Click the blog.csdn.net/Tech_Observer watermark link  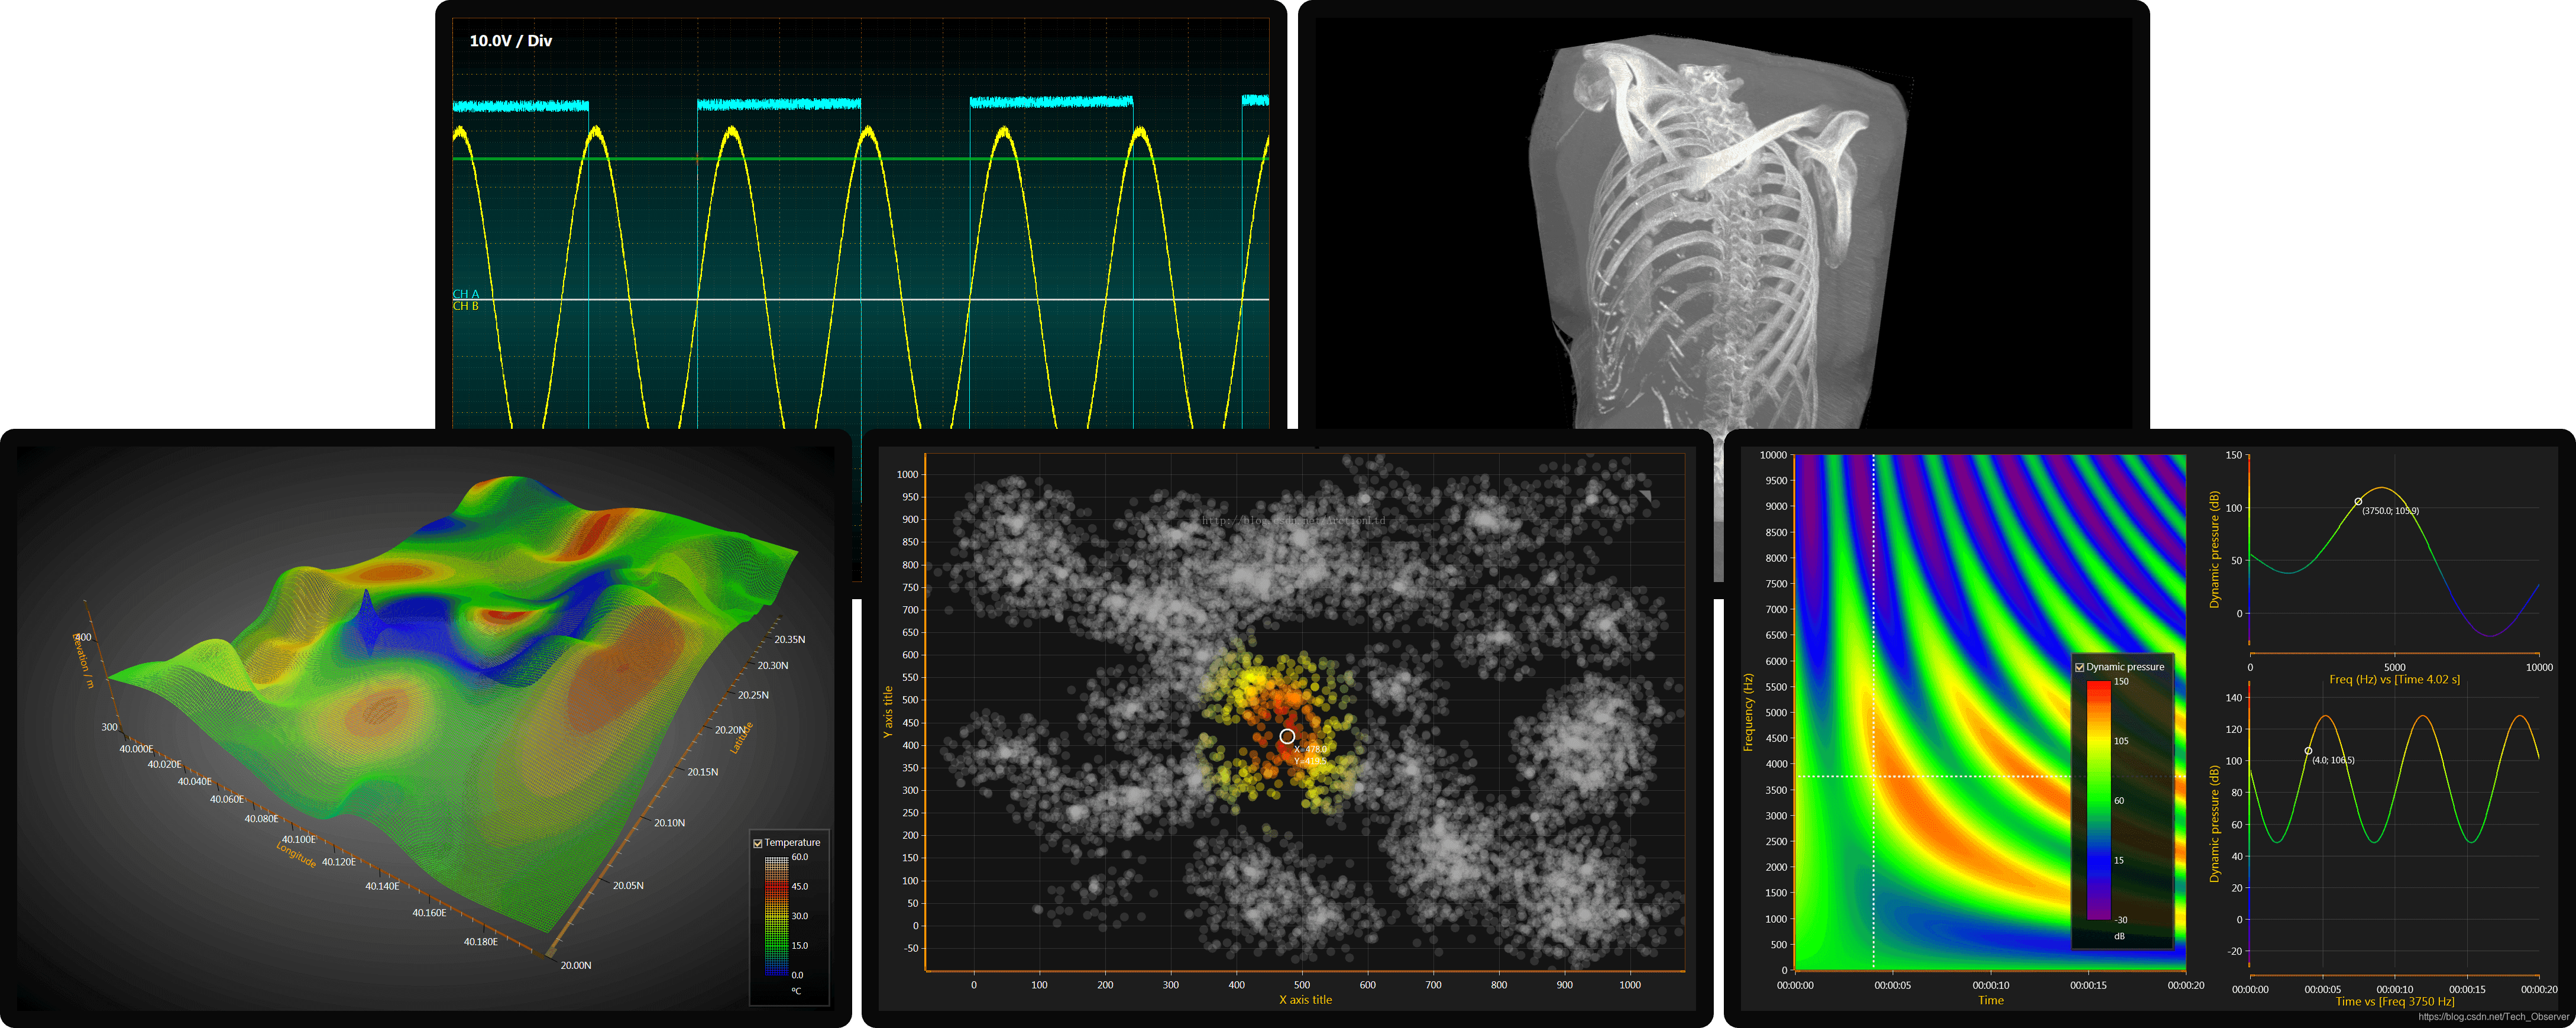[2493, 1017]
